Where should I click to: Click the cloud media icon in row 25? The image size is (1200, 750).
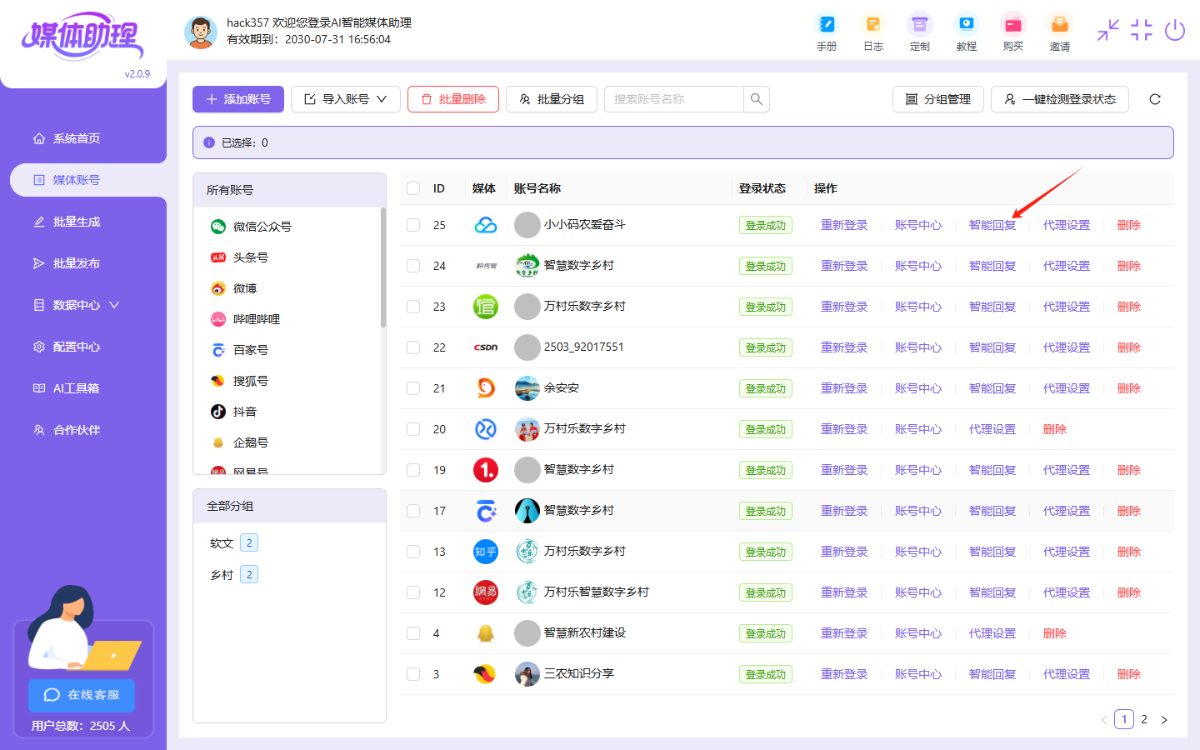[485, 225]
